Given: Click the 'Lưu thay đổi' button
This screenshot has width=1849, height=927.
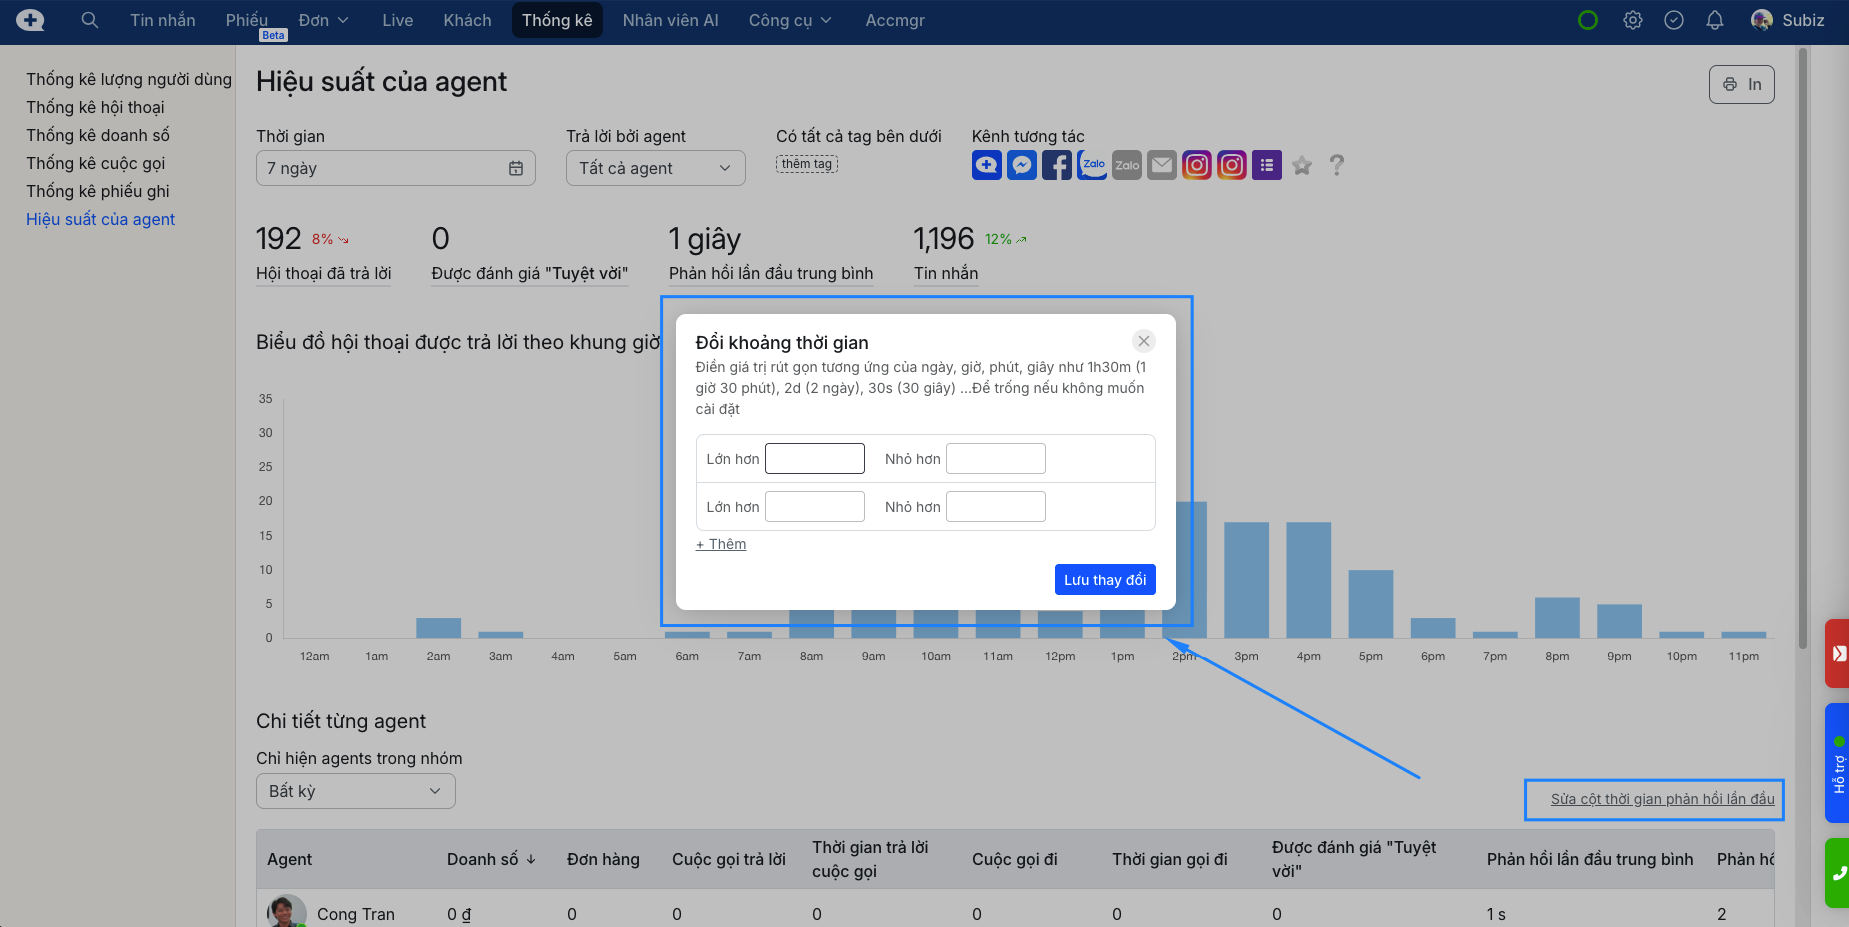Looking at the screenshot, I should [1104, 580].
